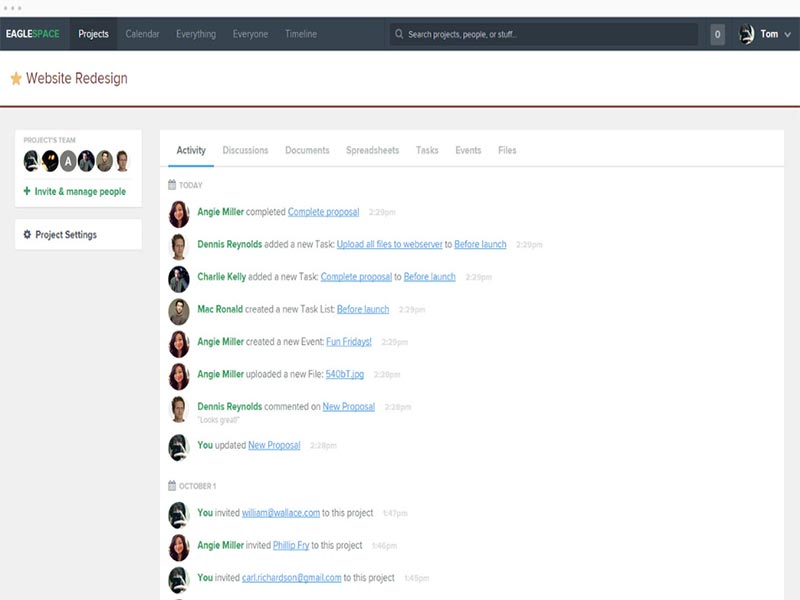
Task: Switch to the Files tab
Action: point(507,150)
